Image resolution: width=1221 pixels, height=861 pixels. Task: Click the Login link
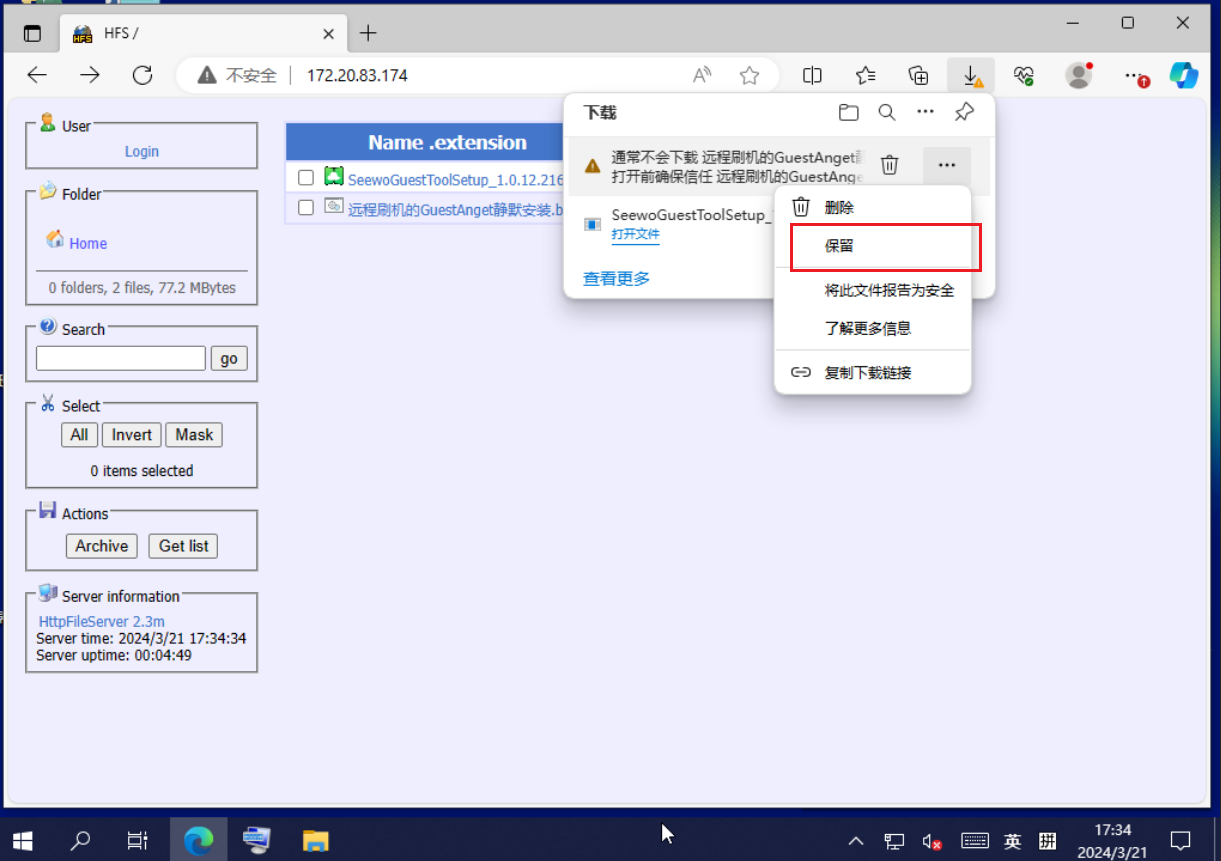[x=142, y=151]
